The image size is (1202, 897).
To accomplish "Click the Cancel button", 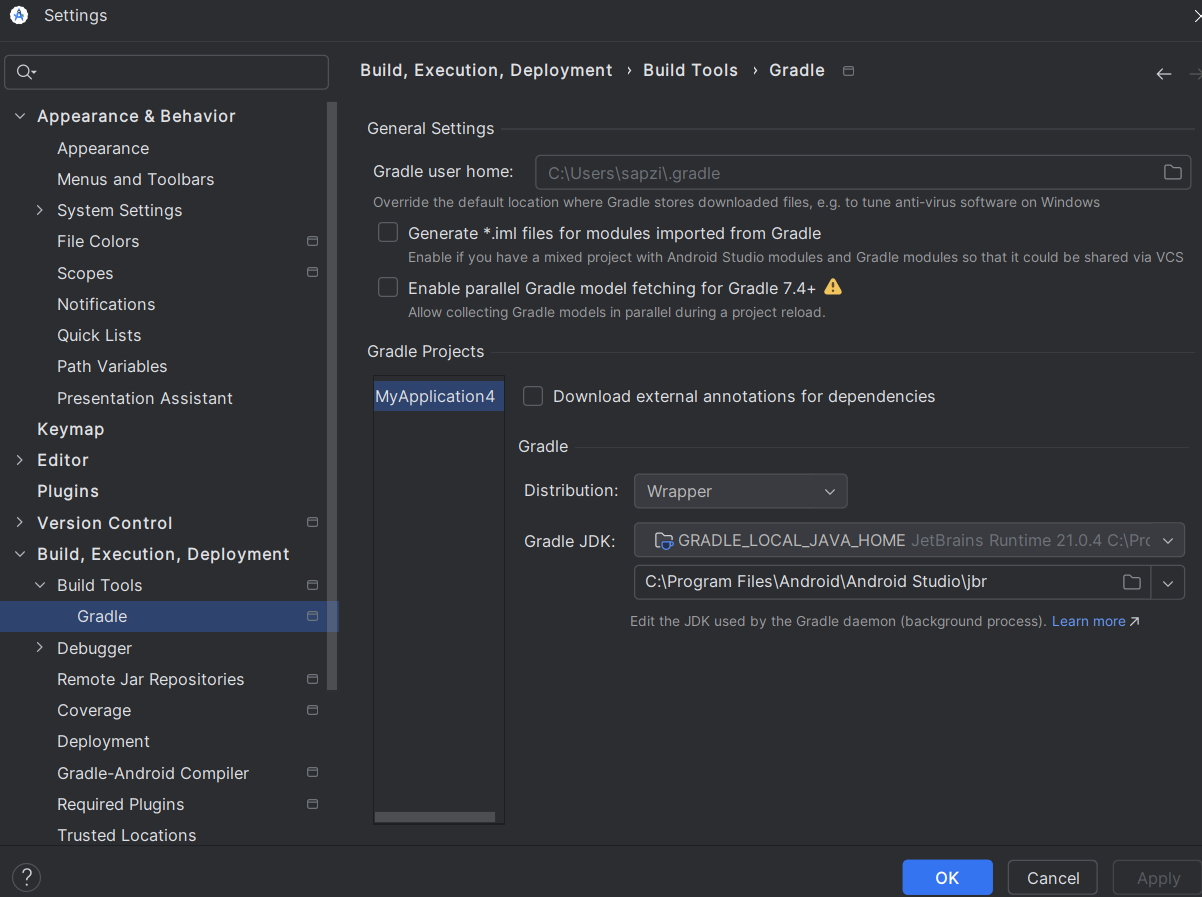I will (1053, 878).
